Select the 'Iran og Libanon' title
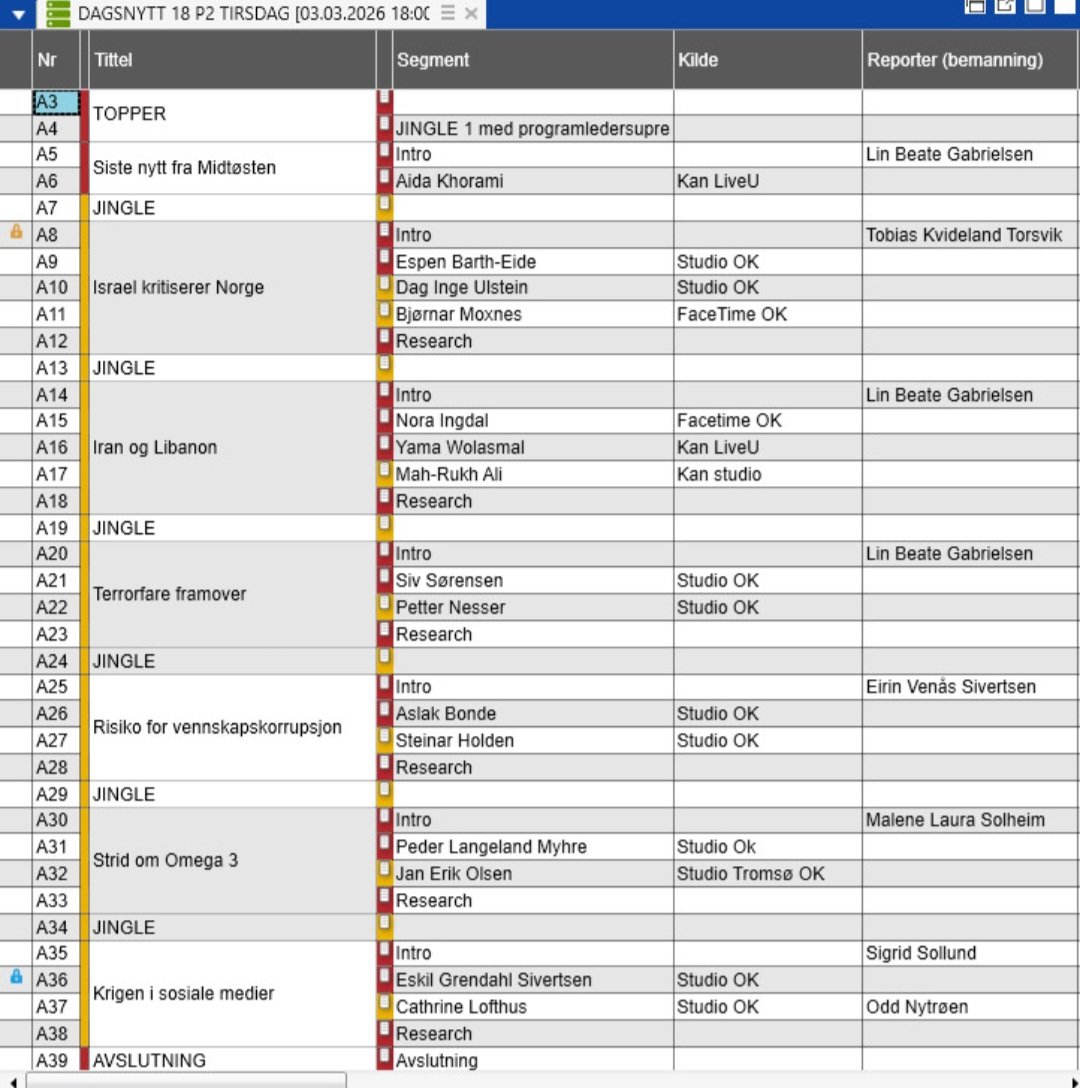Image resolution: width=1080 pixels, height=1088 pixels. (x=232, y=448)
